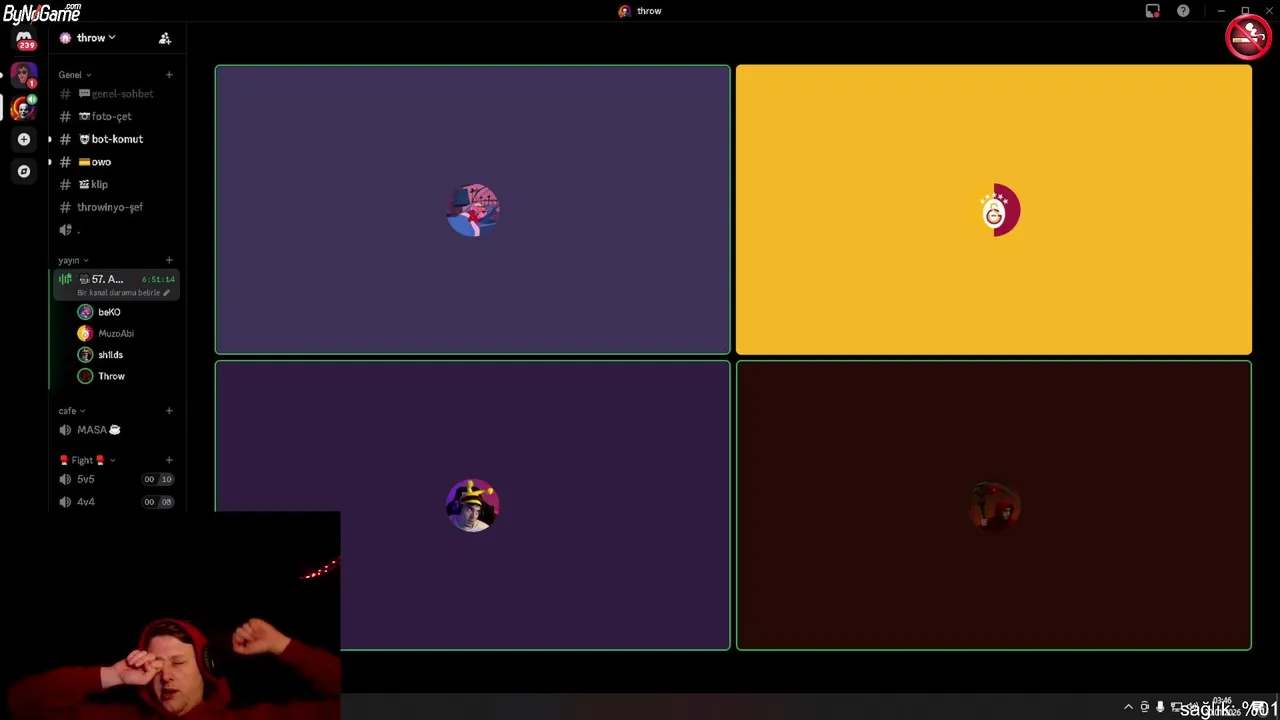The height and width of the screenshot is (720, 1280).
Task: Select the clown avatar server icon
Action: (24, 107)
